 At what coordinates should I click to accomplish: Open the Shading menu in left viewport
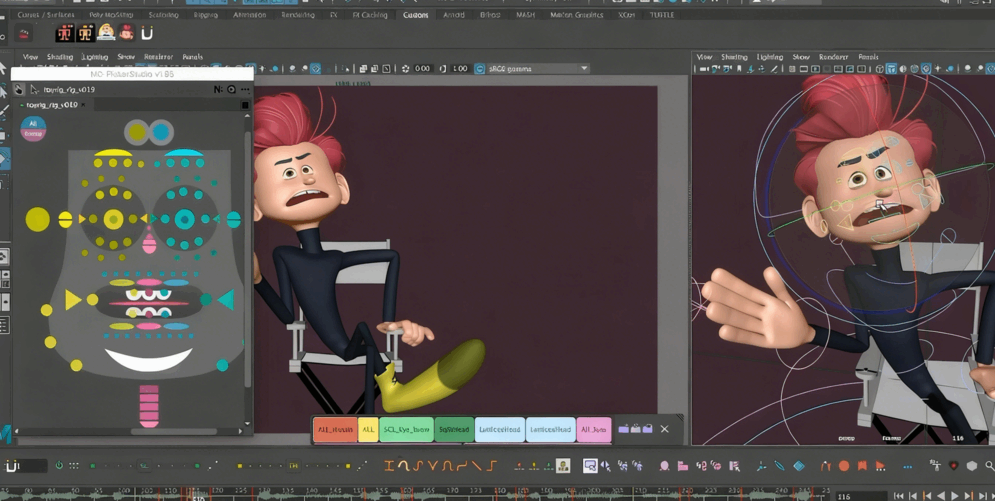coord(60,57)
